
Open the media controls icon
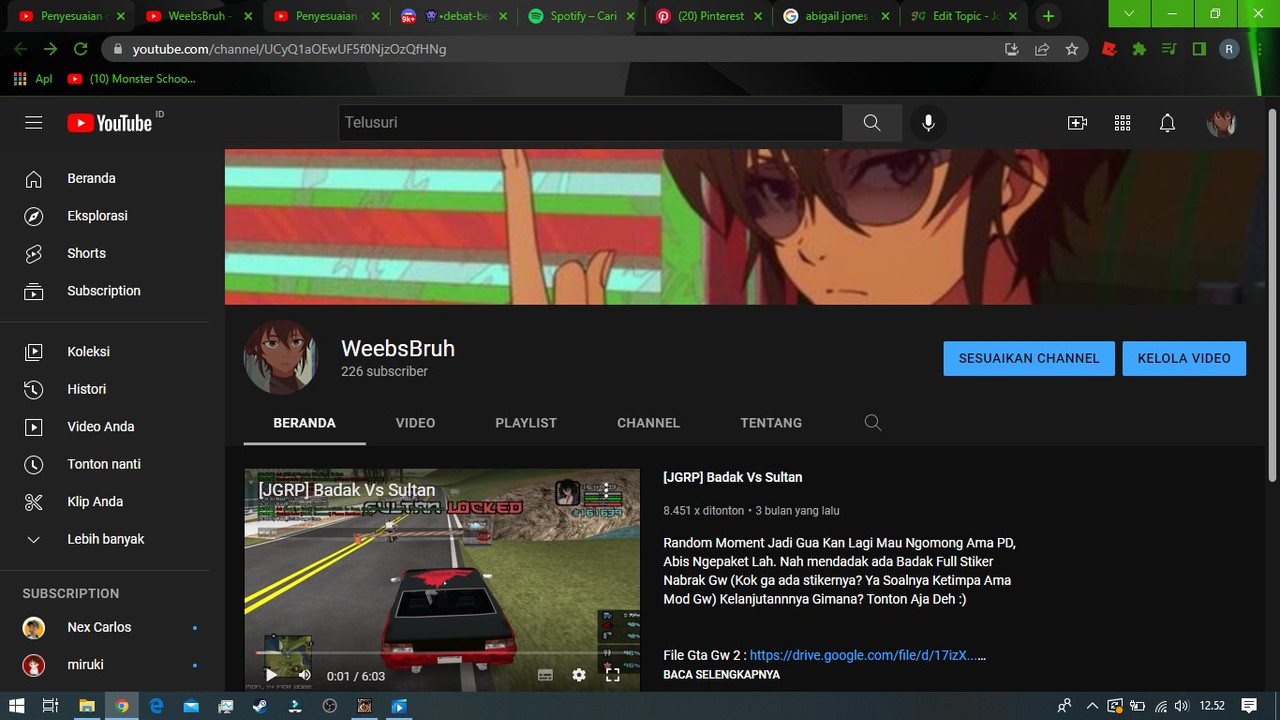point(1169,49)
